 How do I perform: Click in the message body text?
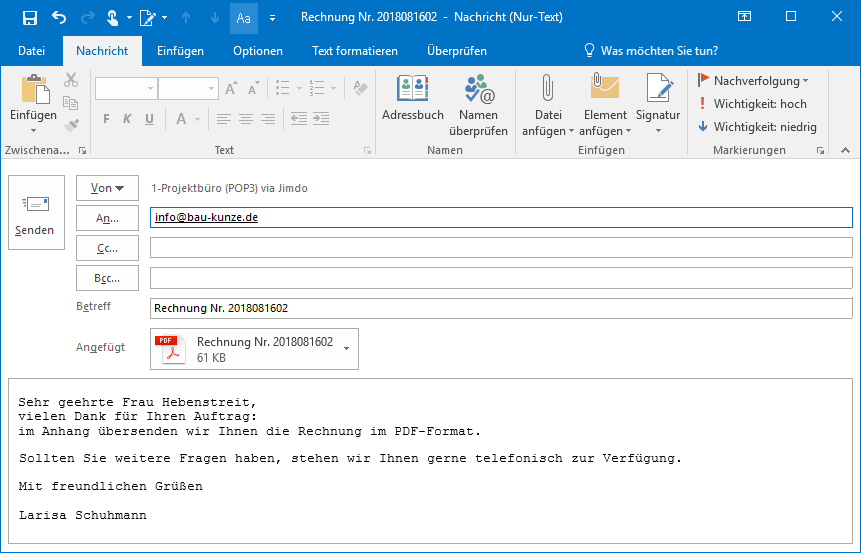pos(430,460)
